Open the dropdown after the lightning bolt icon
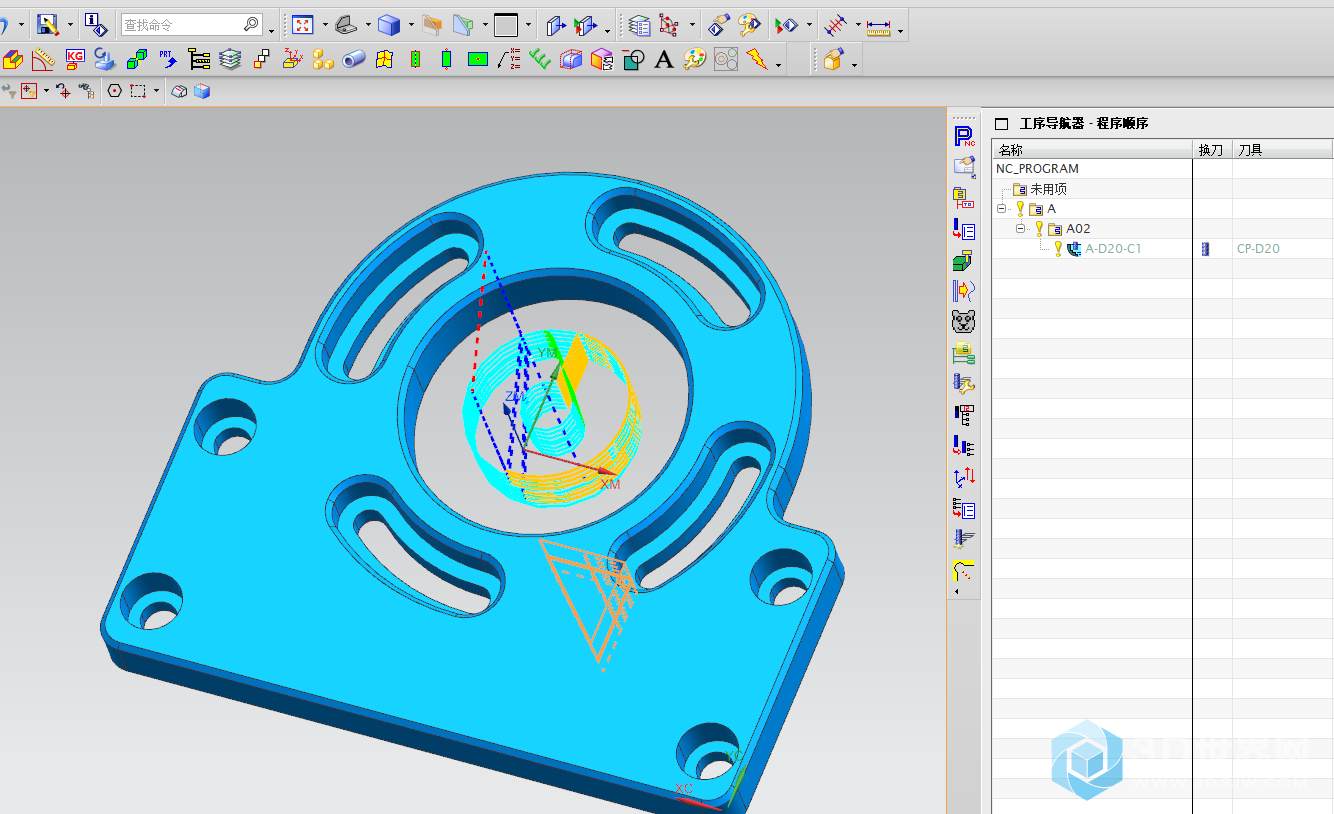Viewport: 1334px width, 814px height. coord(779,65)
